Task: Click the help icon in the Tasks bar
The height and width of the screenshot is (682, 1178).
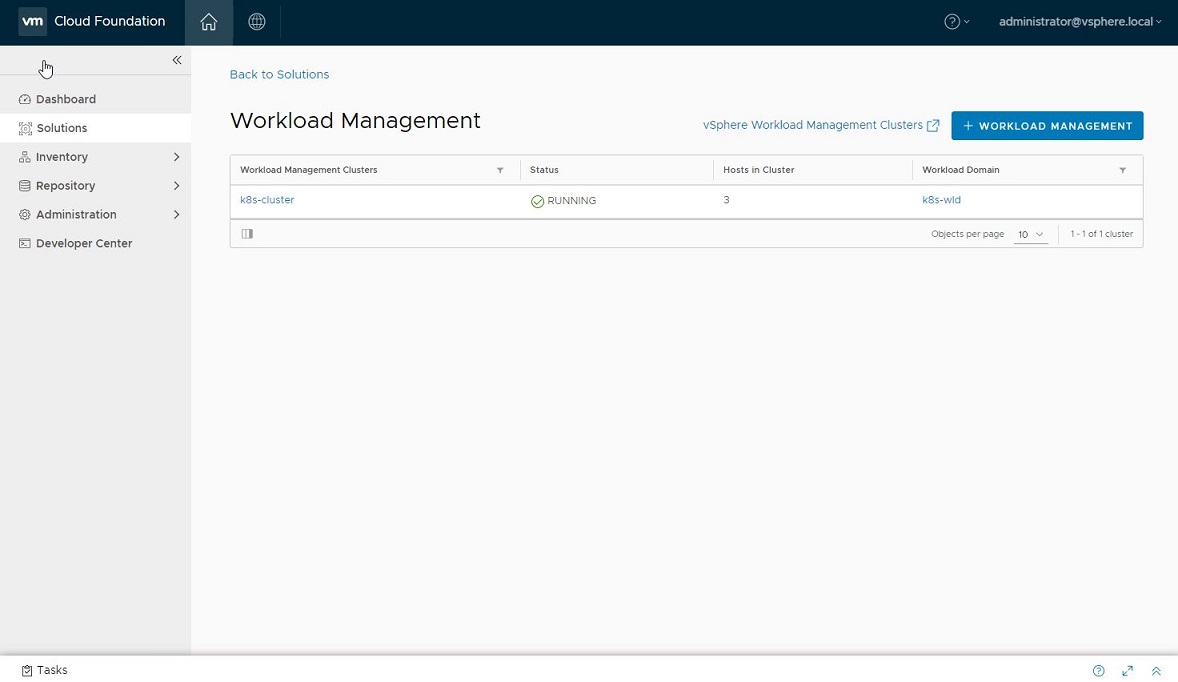Action: coord(1098,671)
